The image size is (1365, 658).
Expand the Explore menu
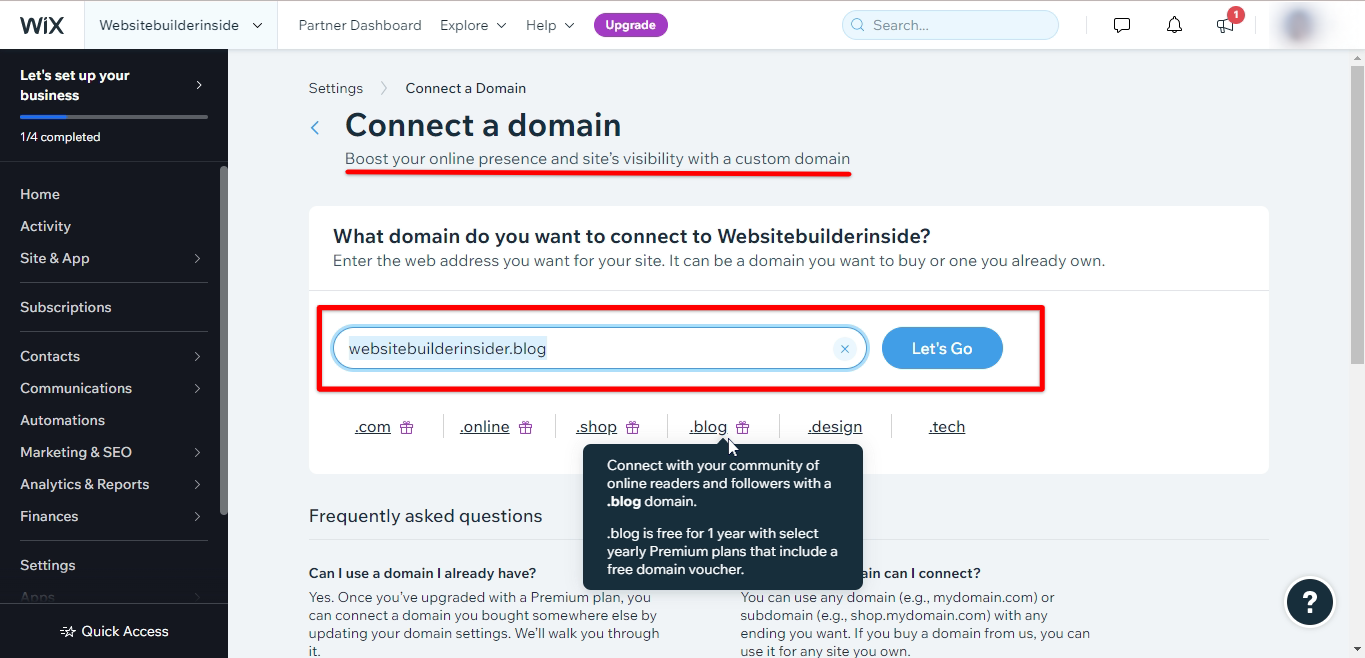473,25
